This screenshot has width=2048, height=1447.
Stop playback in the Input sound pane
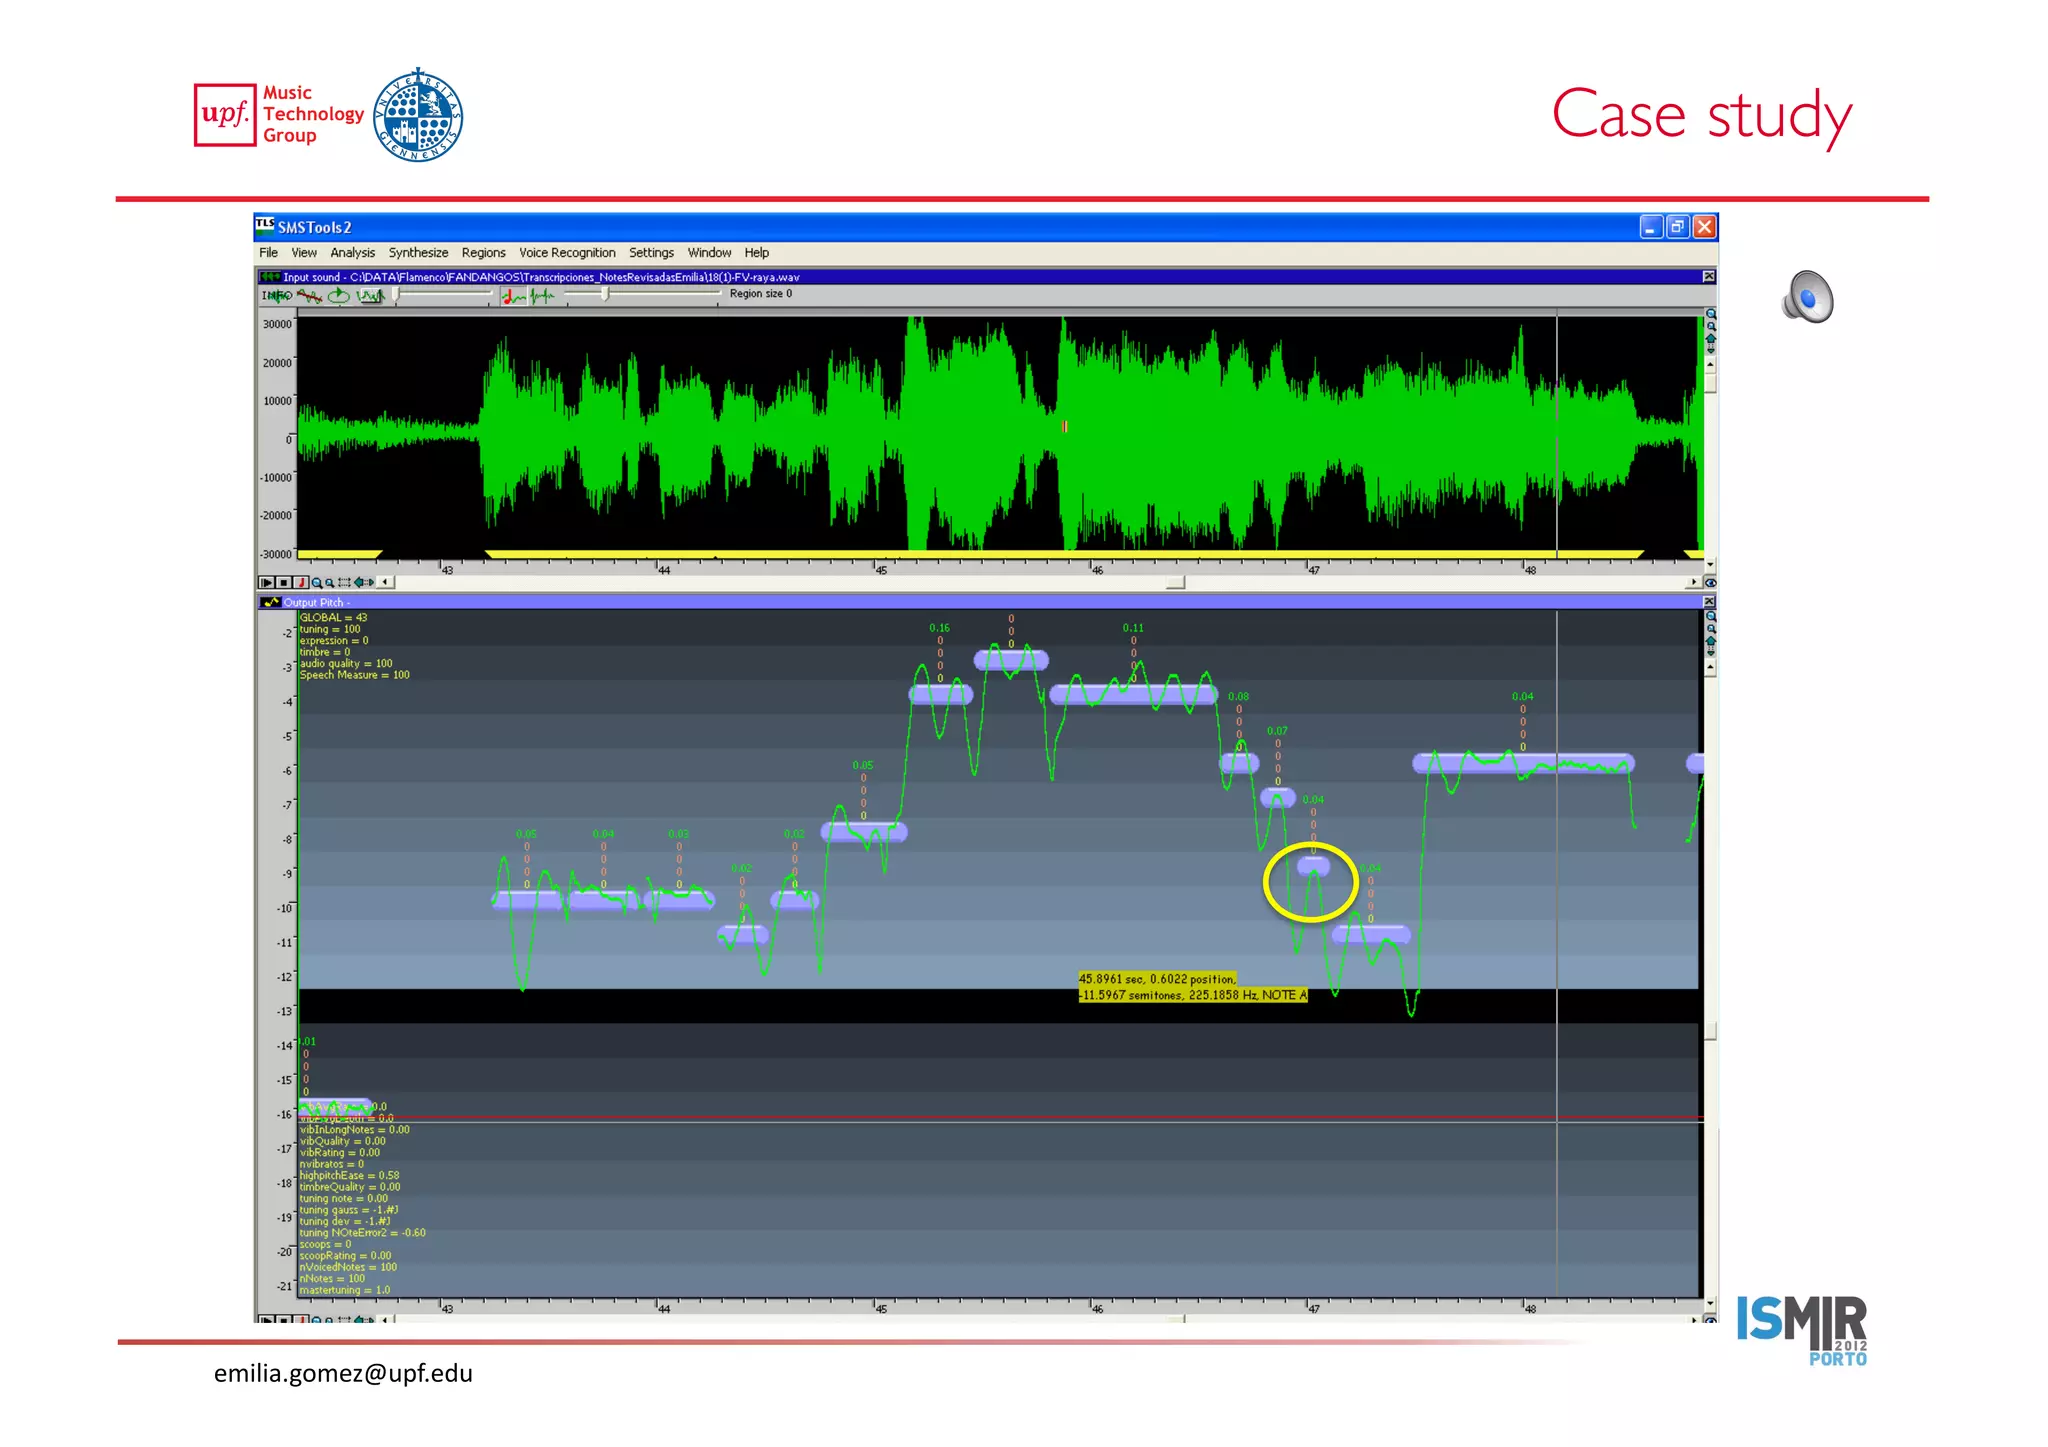[284, 582]
